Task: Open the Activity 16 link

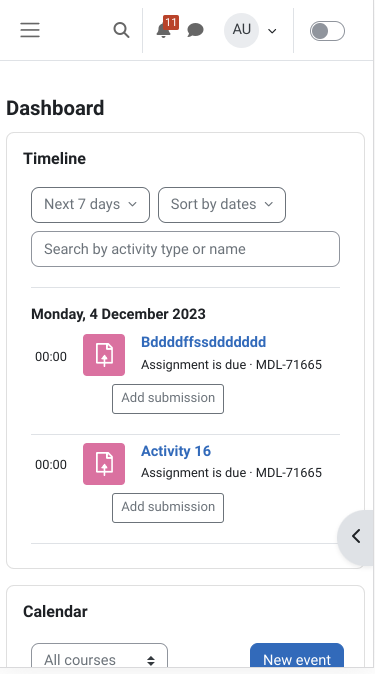Action: pos(176,451)
